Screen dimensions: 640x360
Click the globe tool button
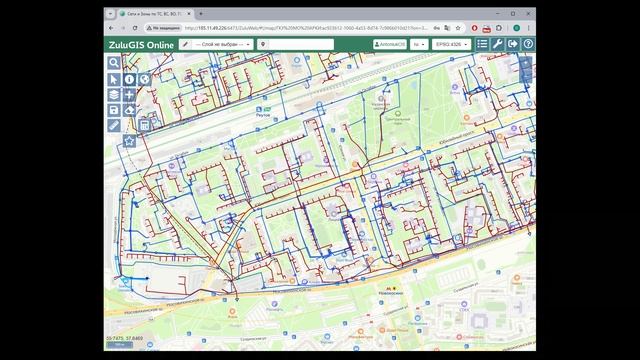point(144,79)
